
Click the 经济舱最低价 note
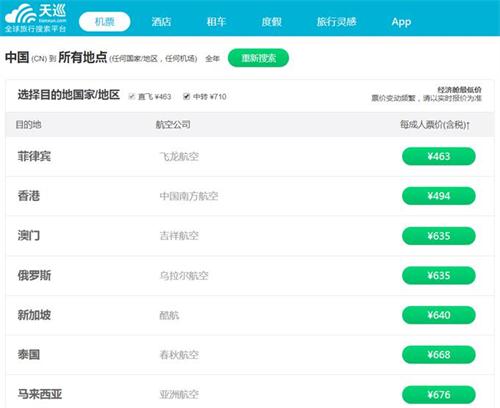(460, 90)
